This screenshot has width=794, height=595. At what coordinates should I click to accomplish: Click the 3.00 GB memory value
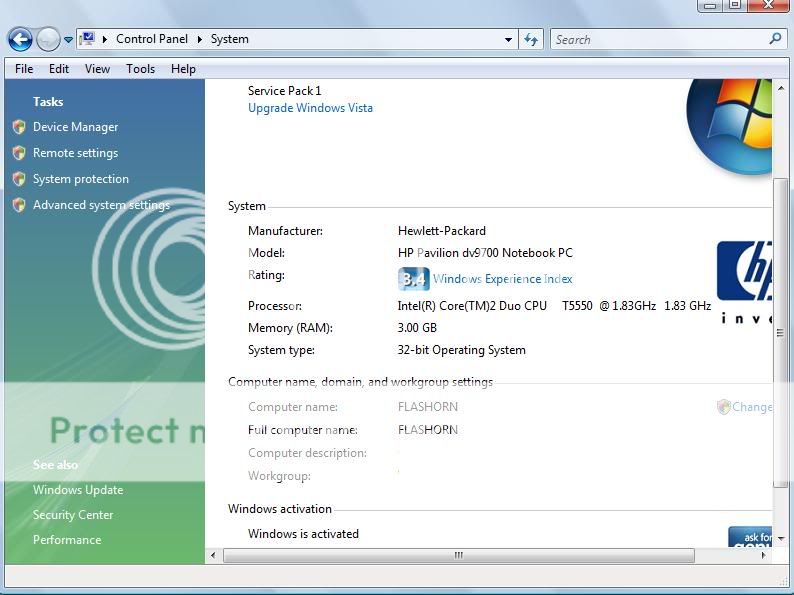(417, 328)
